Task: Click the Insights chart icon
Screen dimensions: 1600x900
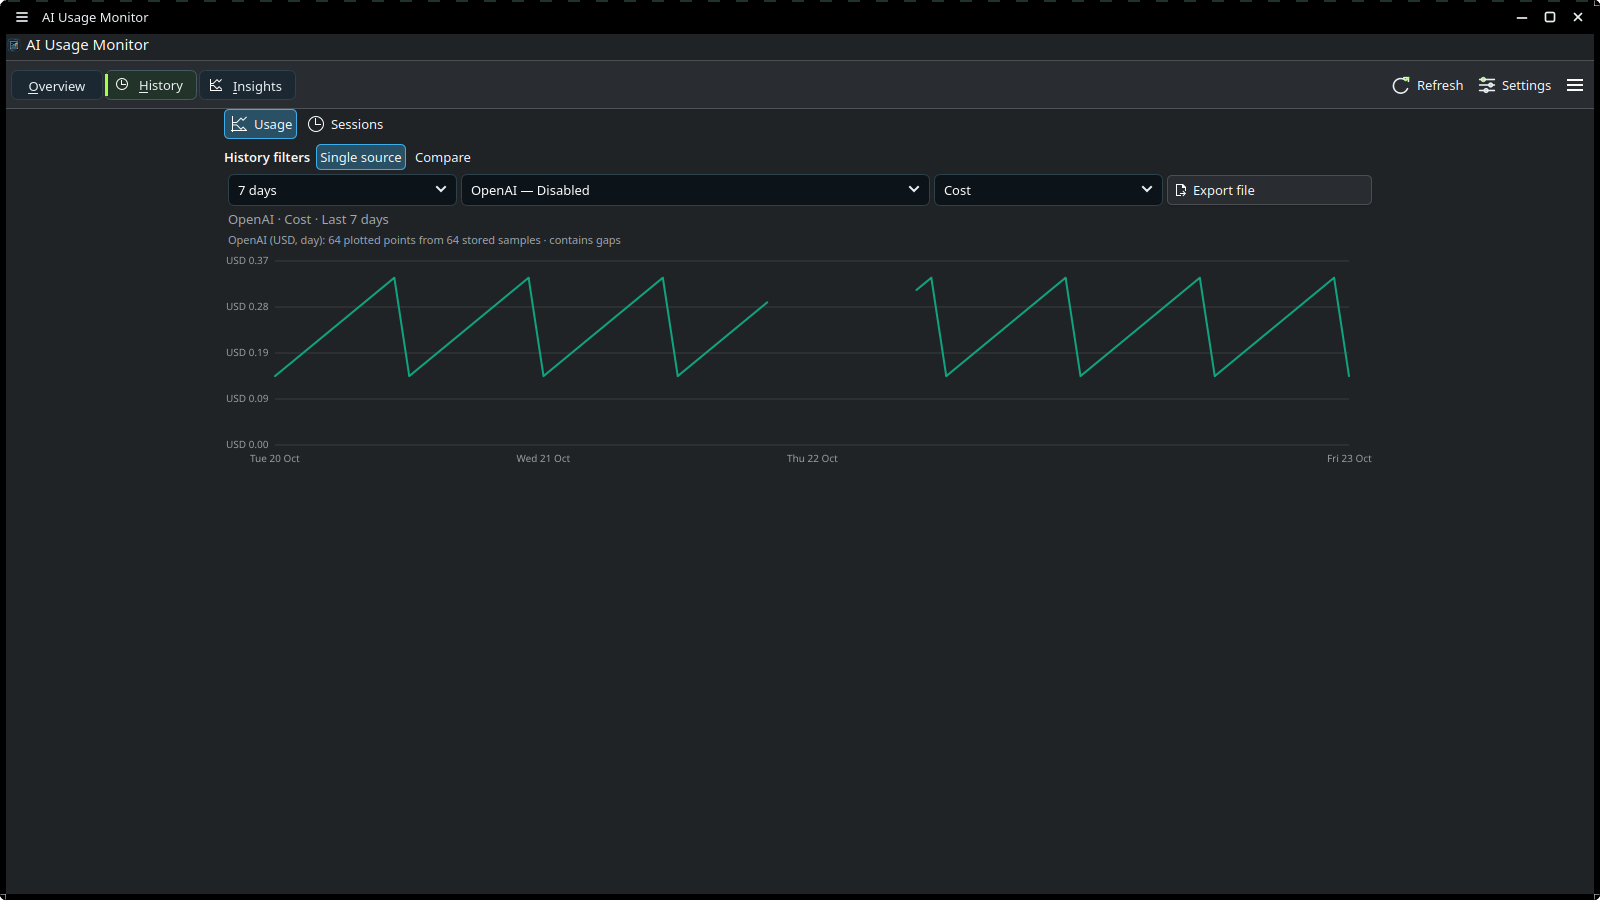Action: pyautogui.click(x=216, y=85)
